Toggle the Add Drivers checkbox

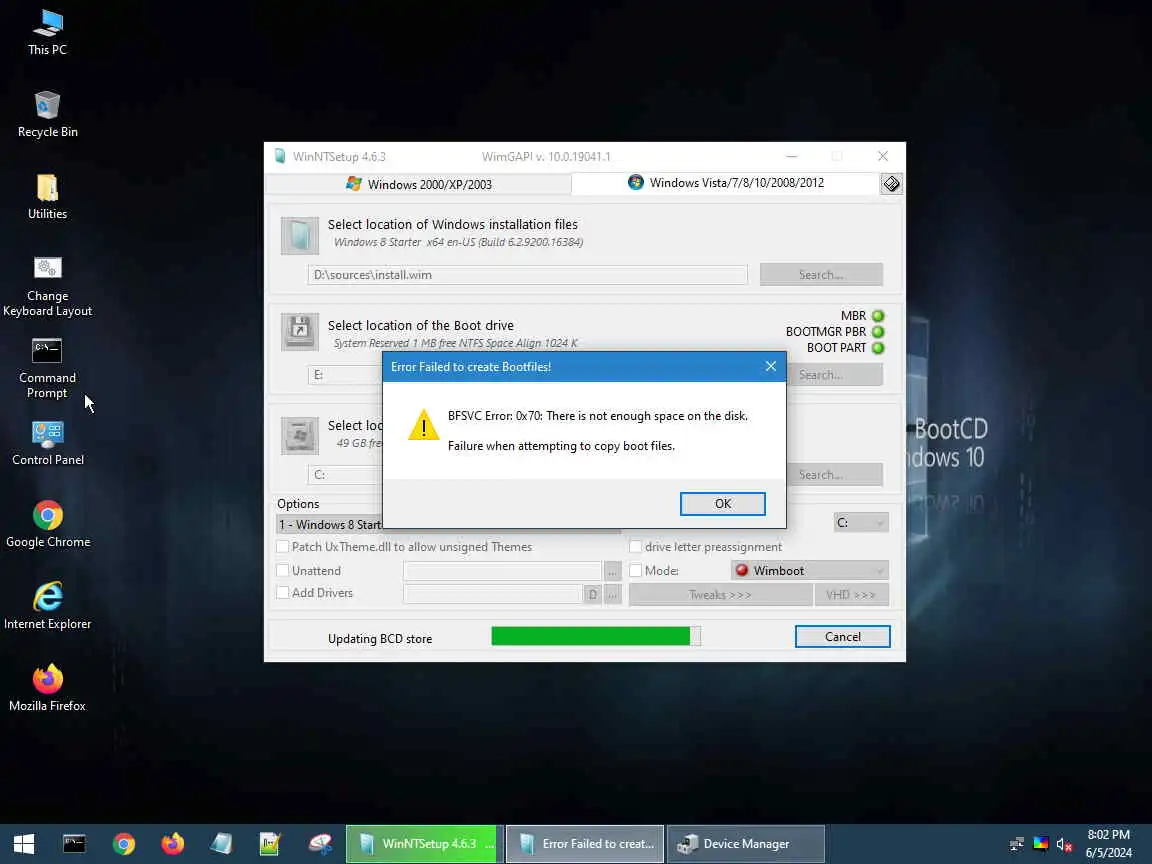click(x=283, y=592)
